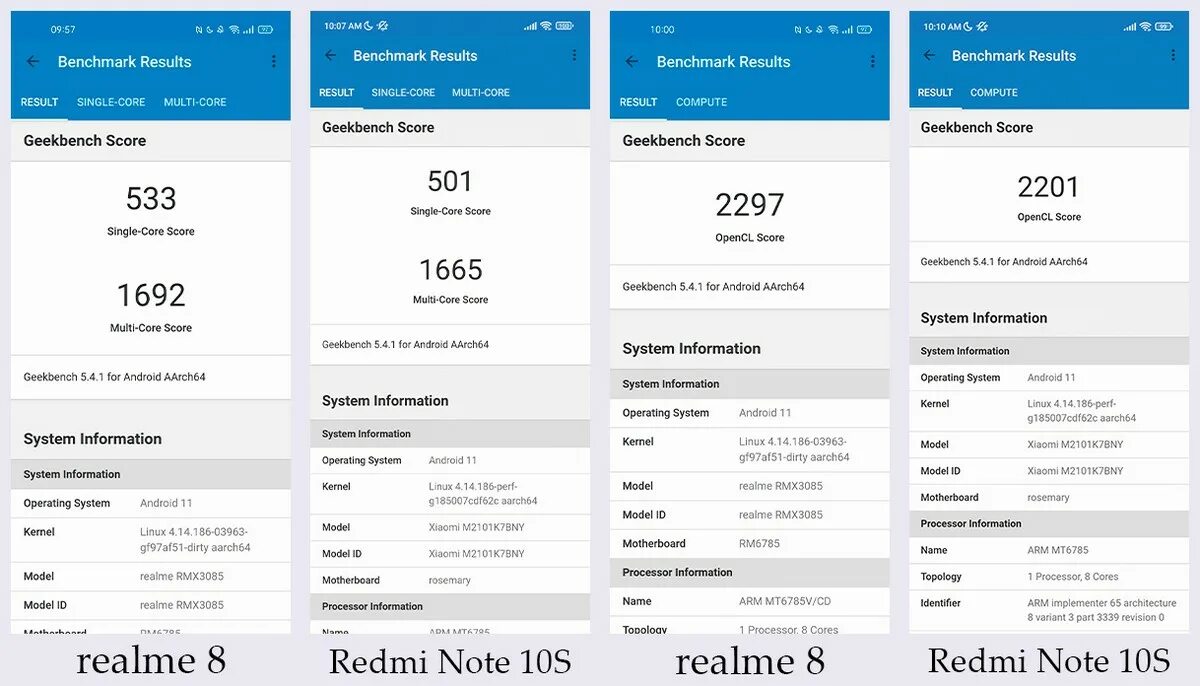Tap Model realme RMX3085 row, 10:00 screen

click(750, 486)
